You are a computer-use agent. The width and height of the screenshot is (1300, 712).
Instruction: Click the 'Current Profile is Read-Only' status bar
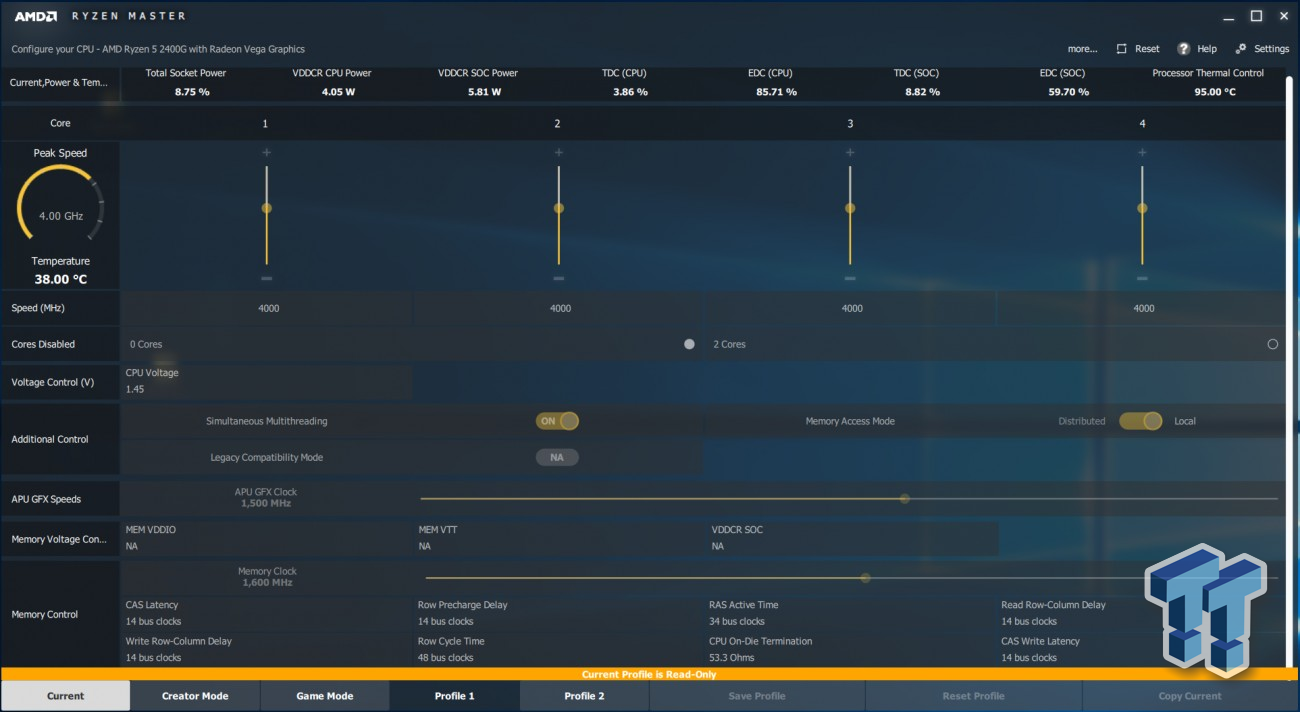[x=649, y=675]
